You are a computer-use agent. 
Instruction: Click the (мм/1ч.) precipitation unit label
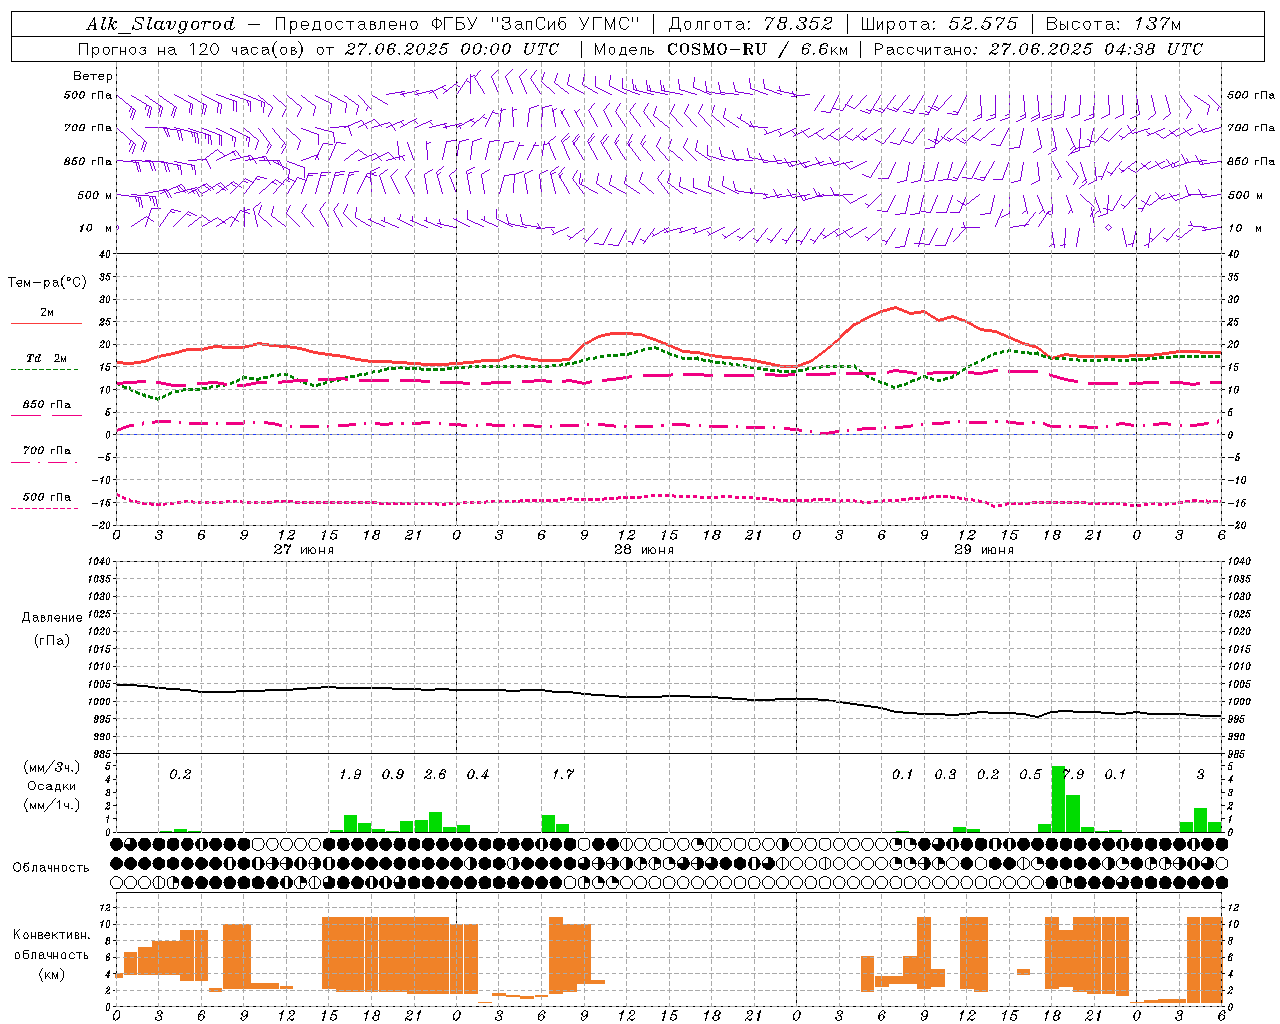coord(52,805)
